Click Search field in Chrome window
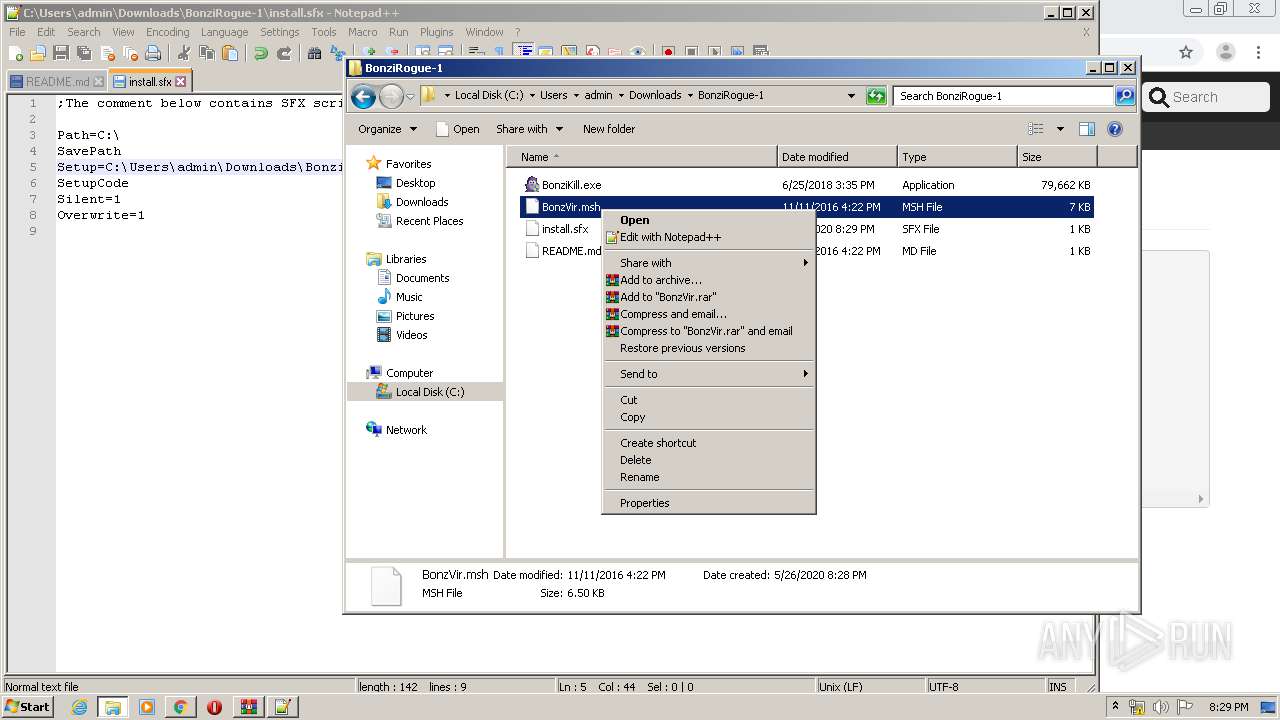Viewport: 1280px width, 720px height. tap(1207, 97)
